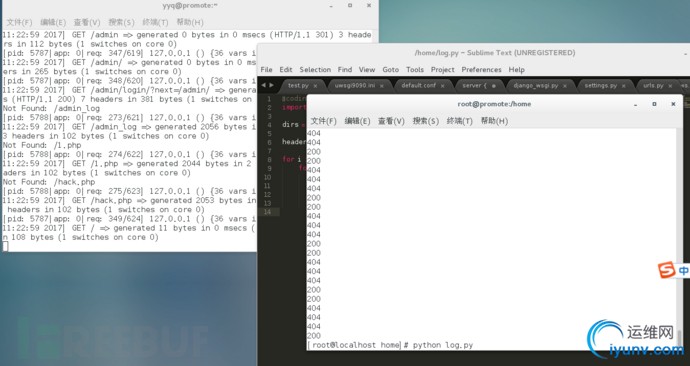Open Sublime Text Preferences menu

pyautogui.click(x=481, y=70)
